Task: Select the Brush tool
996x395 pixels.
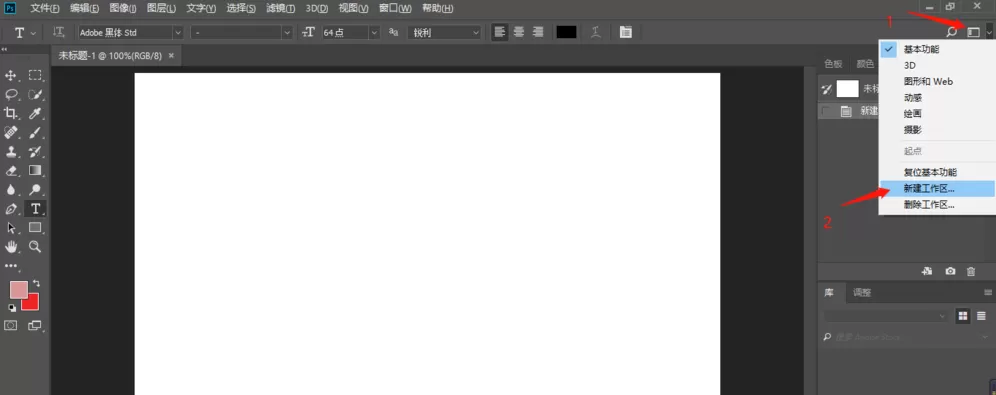Action: (36, 133)
